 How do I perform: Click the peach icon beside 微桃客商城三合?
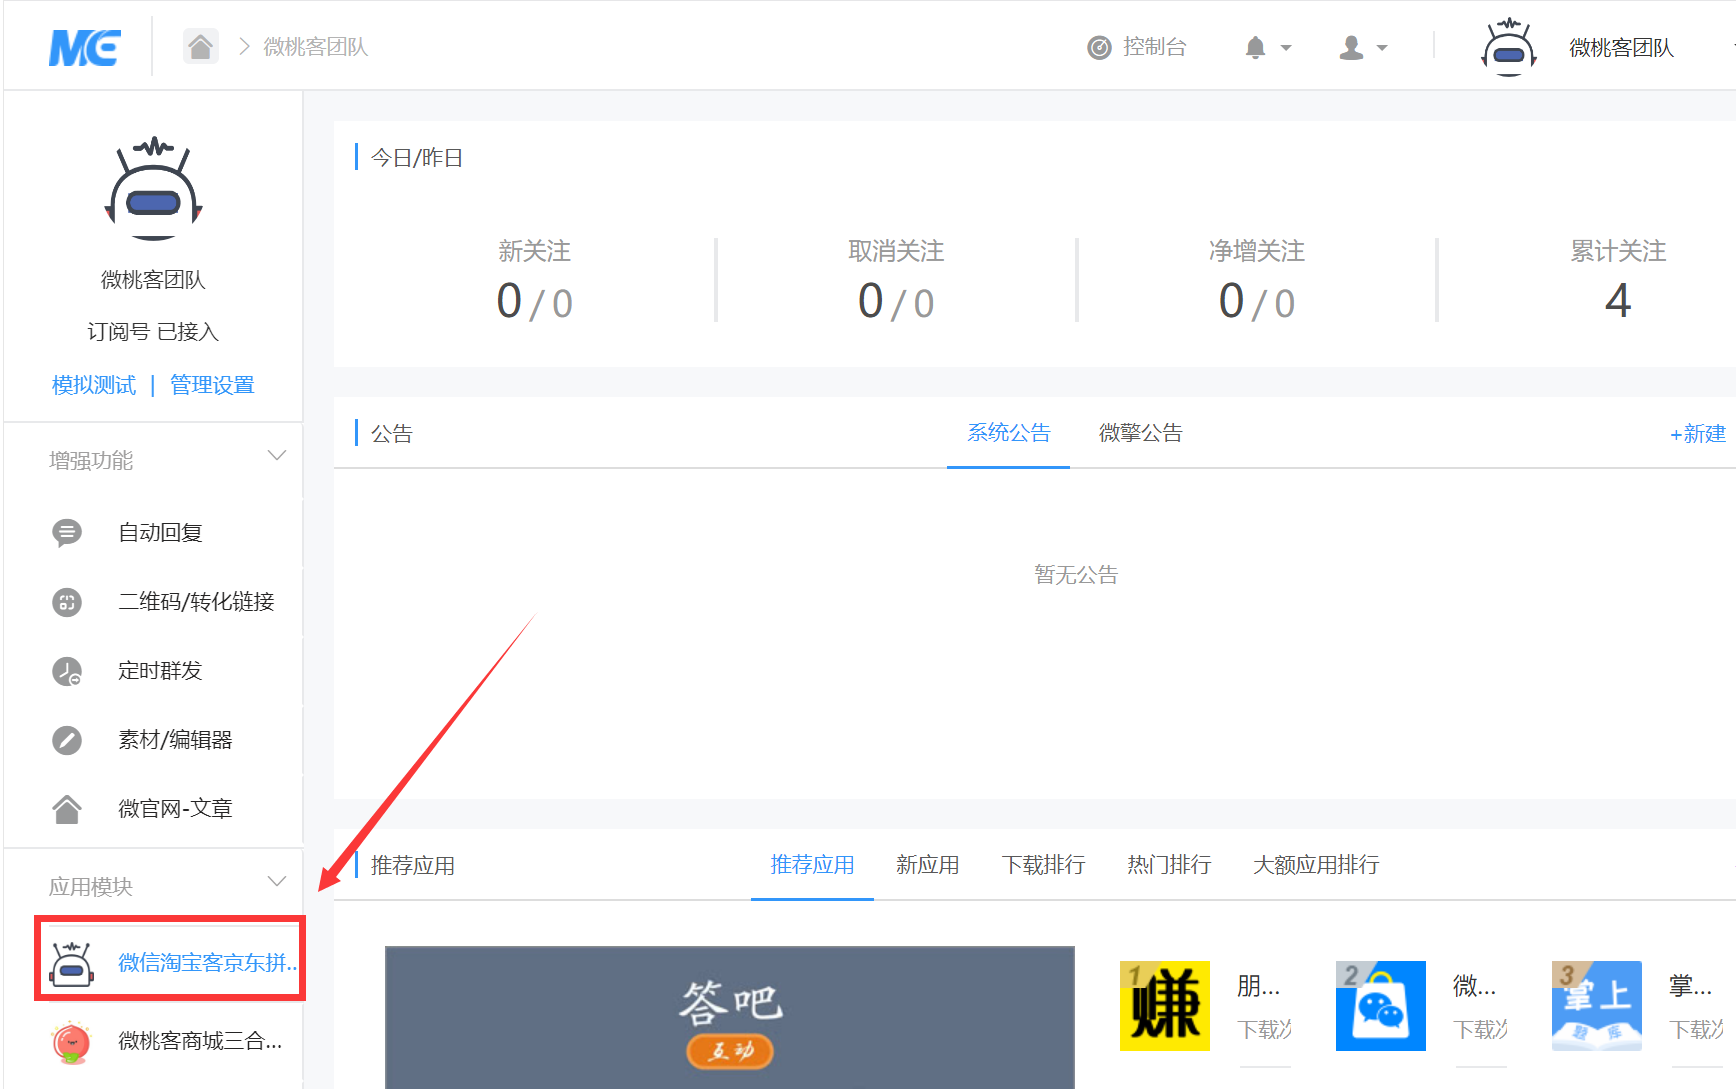tap(71, 1042)
